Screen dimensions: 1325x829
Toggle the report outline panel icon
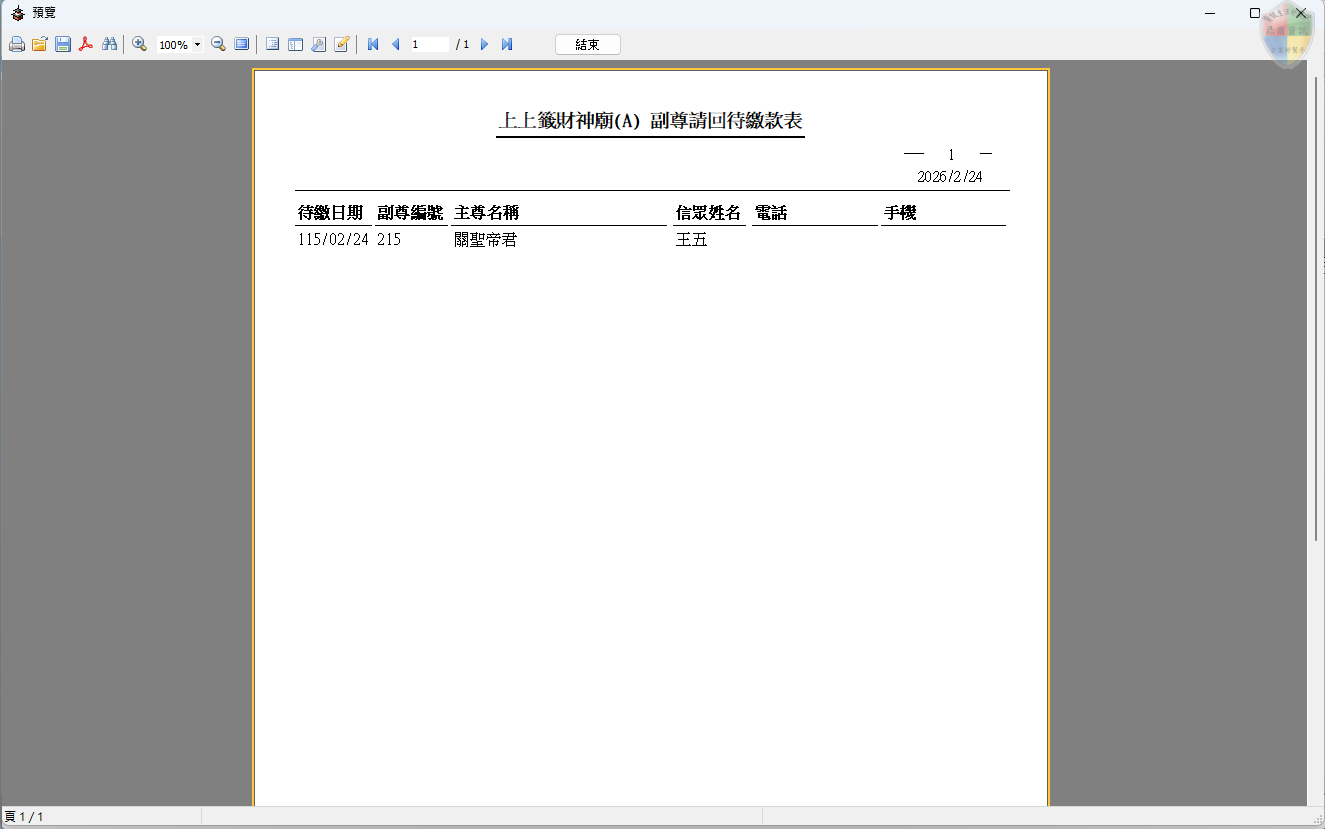pyautogui.click(x=272, y=45)
